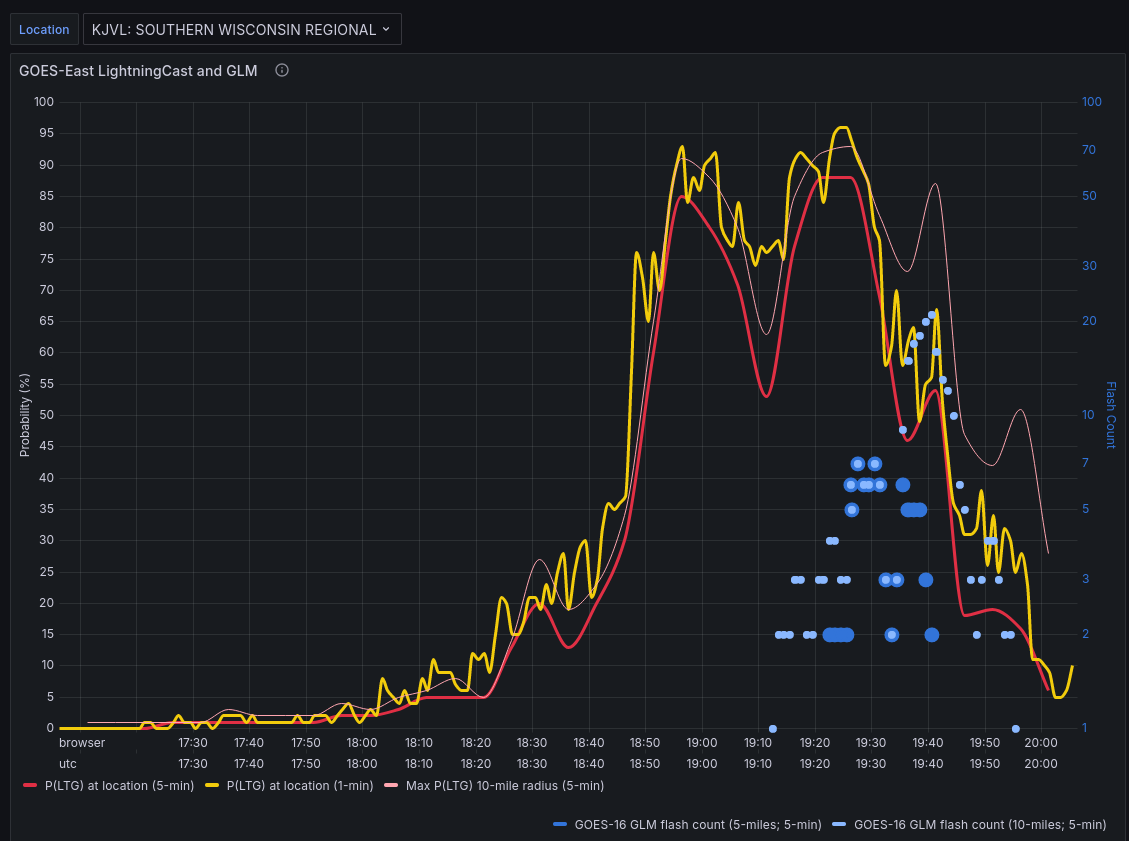This screenshot has height=841, width=1129.
Task: Click the pink line icon for Max P(LTG)
Action: 391,786
